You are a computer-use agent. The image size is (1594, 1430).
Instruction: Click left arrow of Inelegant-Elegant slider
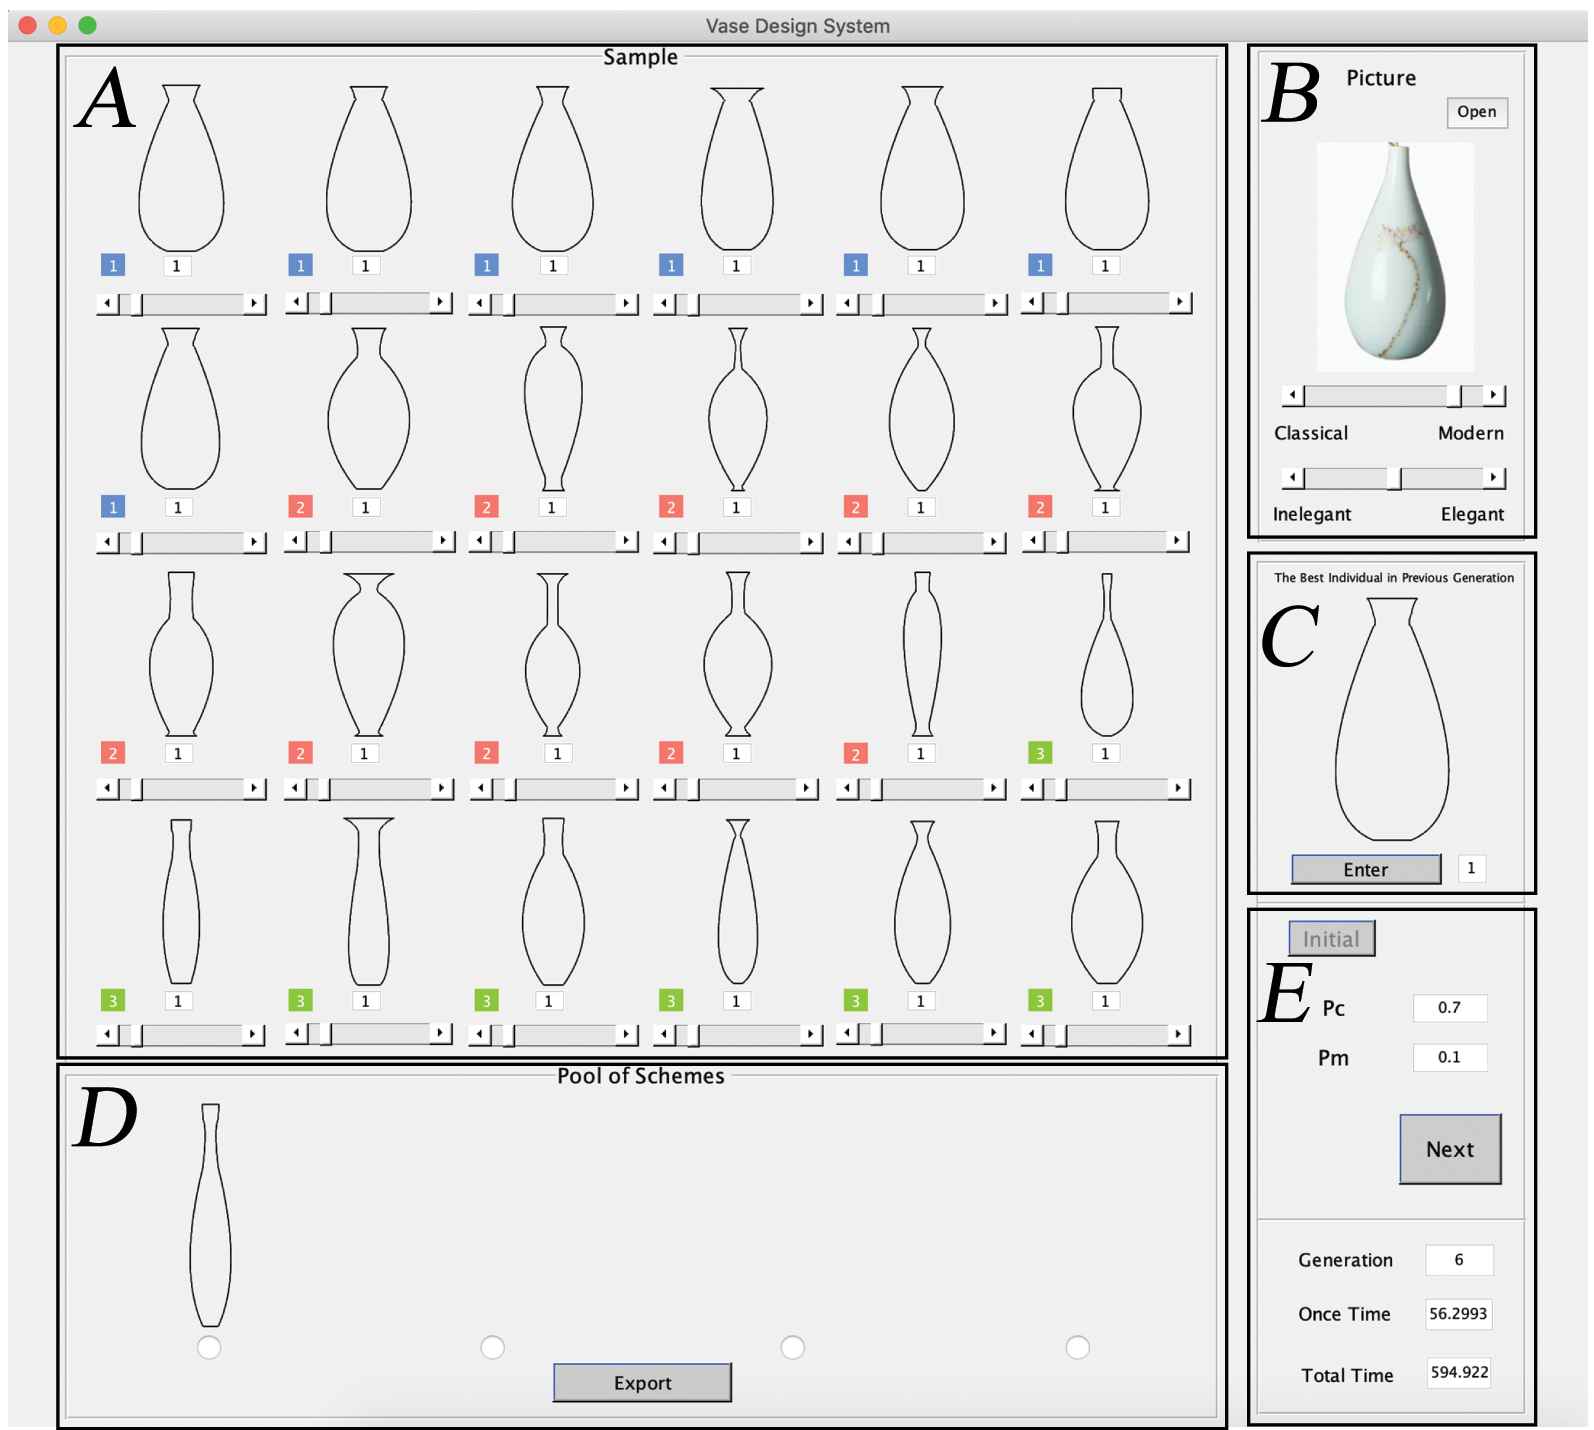pos(1293,478)
